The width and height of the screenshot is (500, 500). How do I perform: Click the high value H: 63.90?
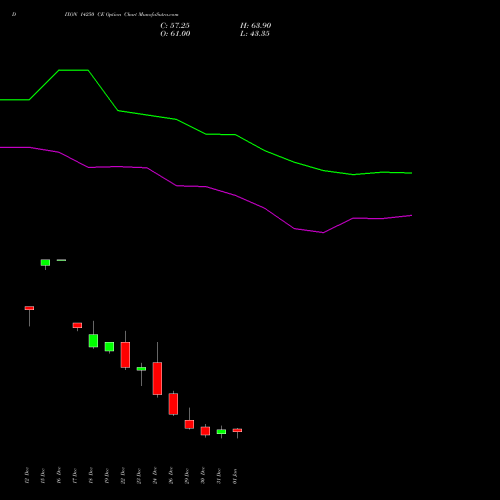coord(256,26)
